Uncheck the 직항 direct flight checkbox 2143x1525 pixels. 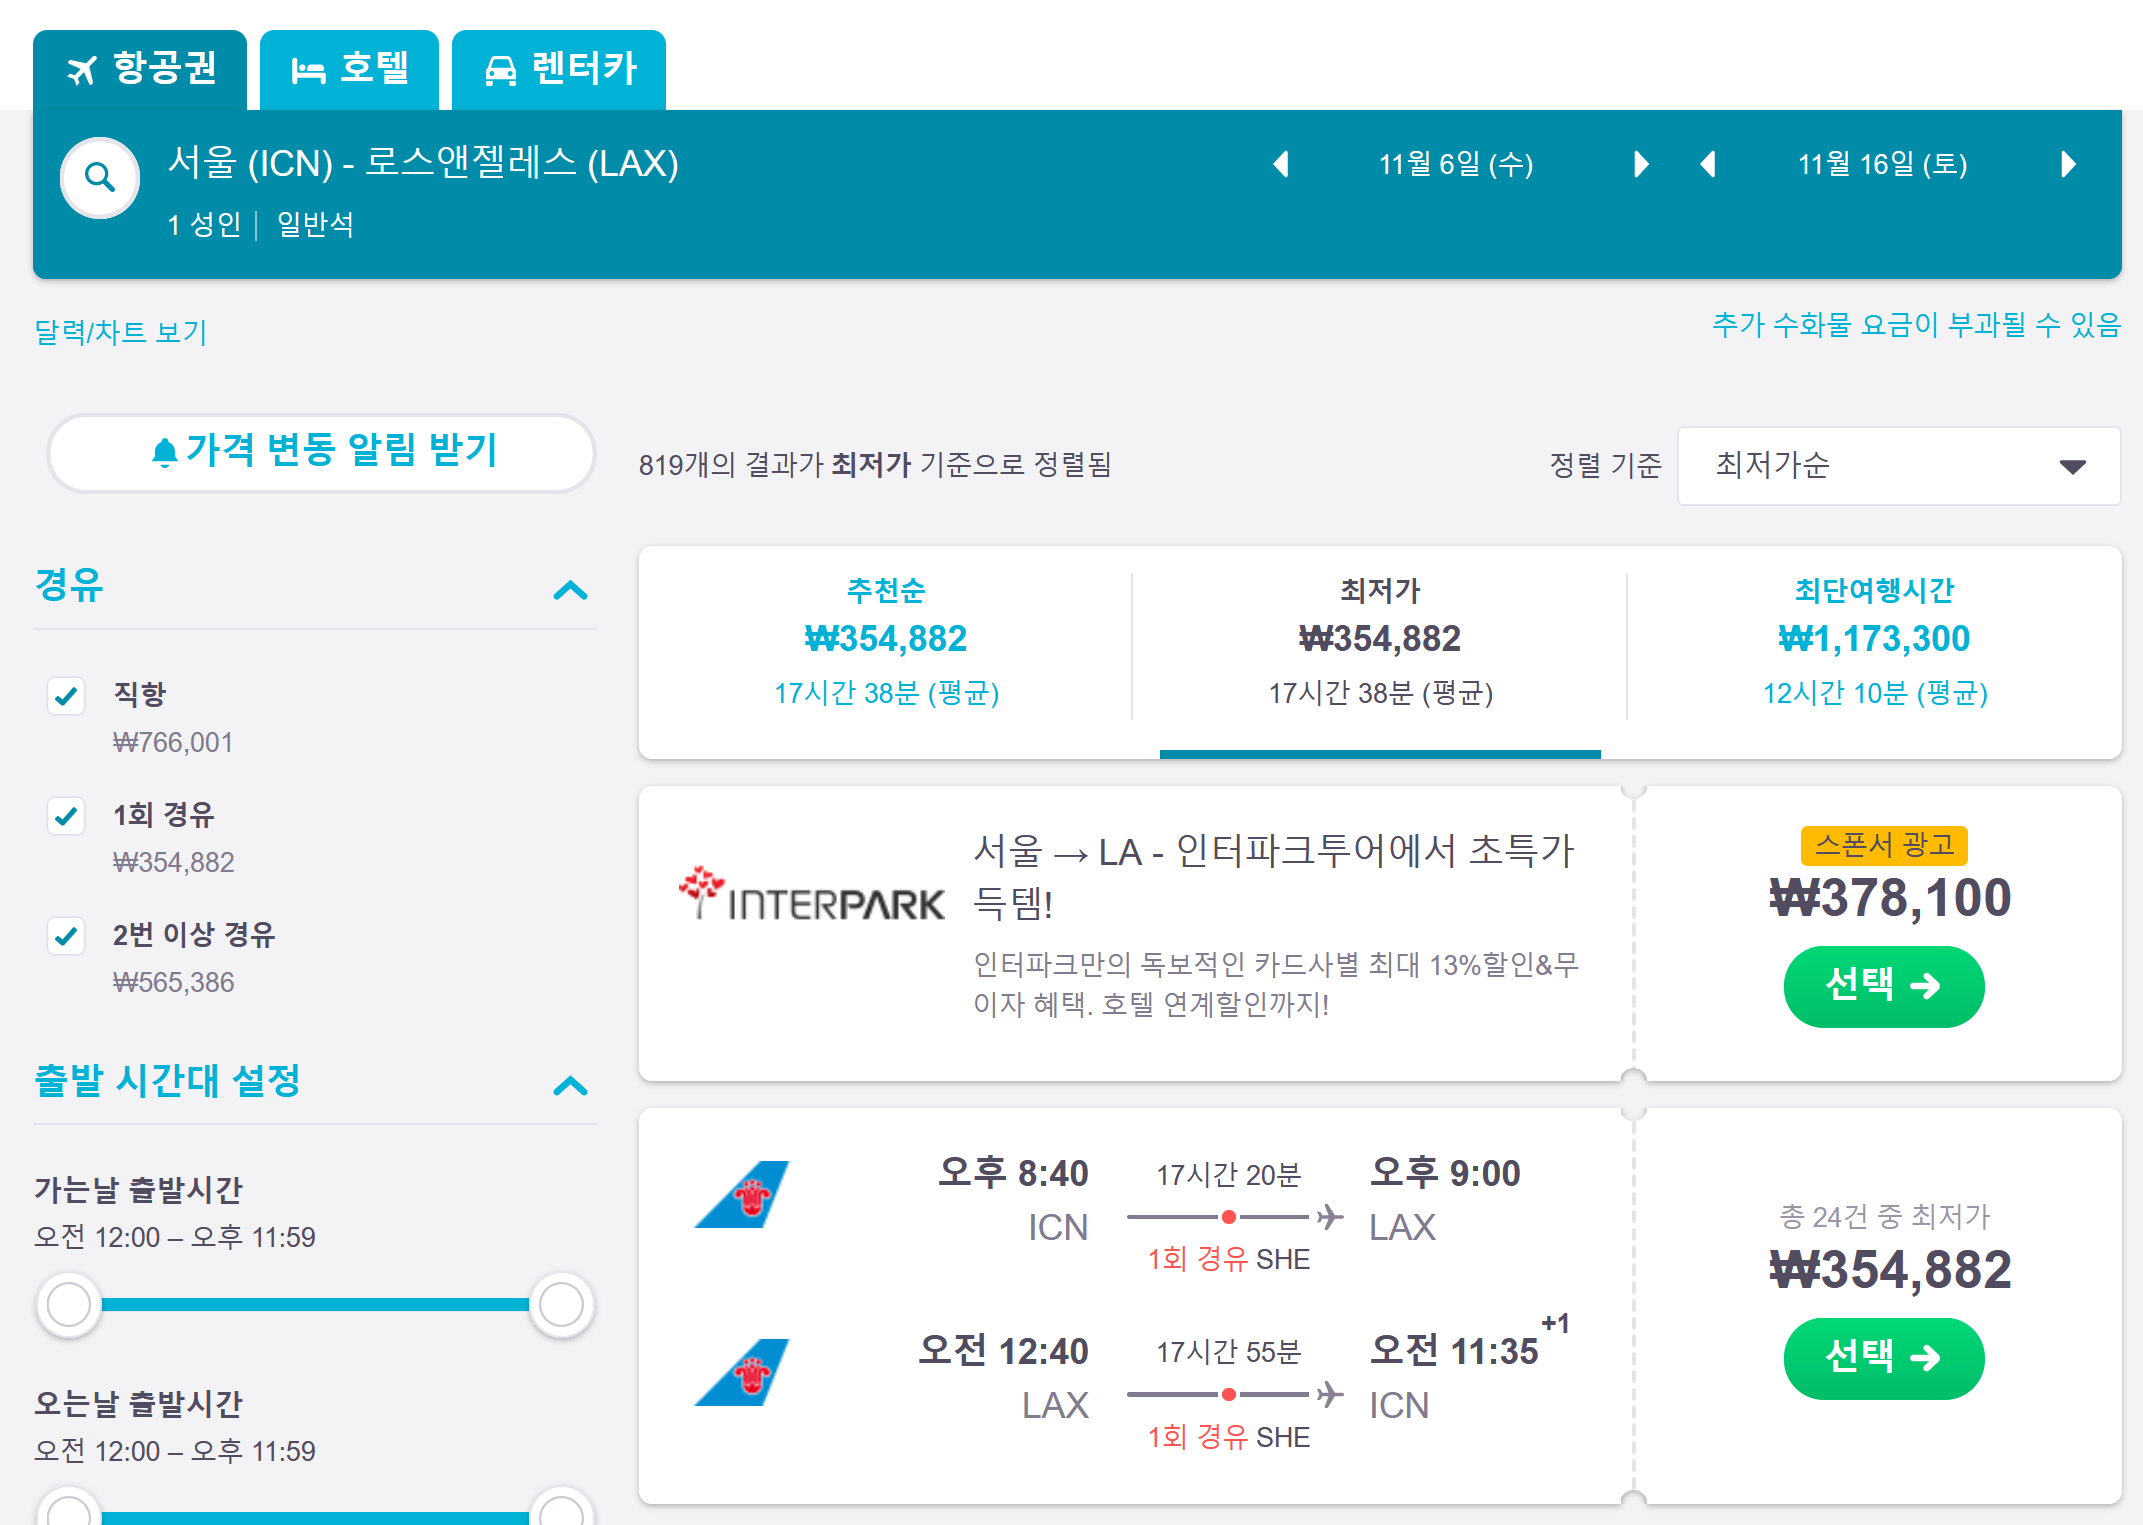click(x=67, y=696)
